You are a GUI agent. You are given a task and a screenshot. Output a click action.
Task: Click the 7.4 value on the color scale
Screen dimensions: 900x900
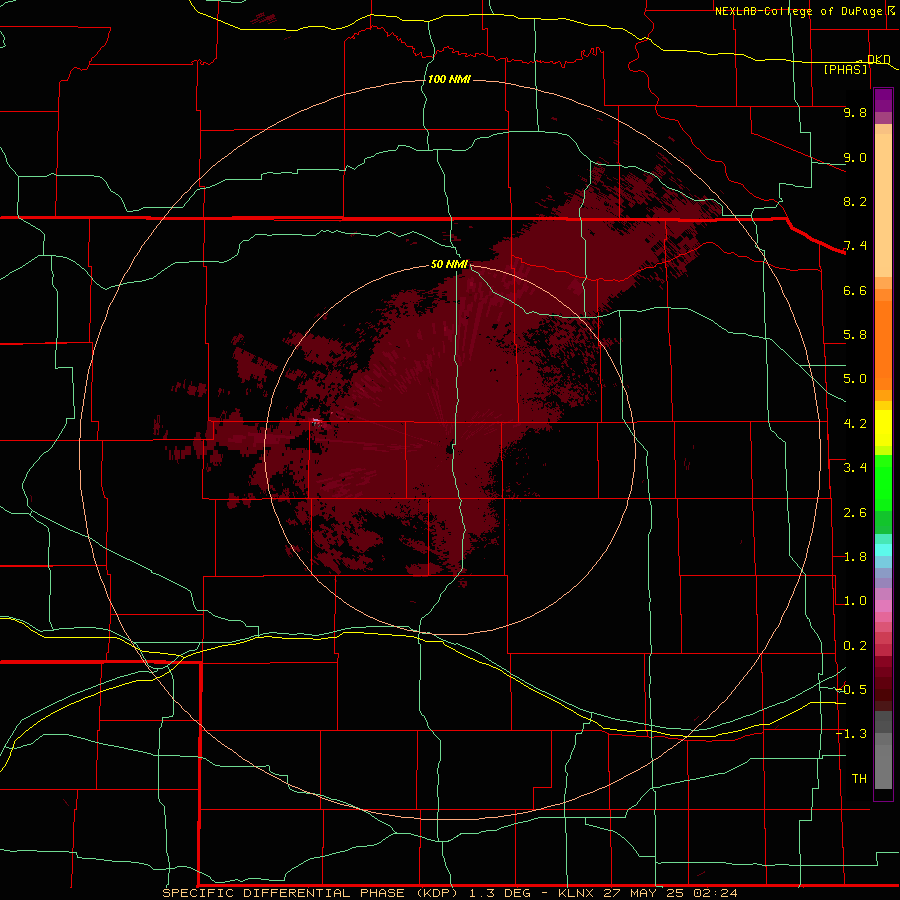(x=855, y=246)
